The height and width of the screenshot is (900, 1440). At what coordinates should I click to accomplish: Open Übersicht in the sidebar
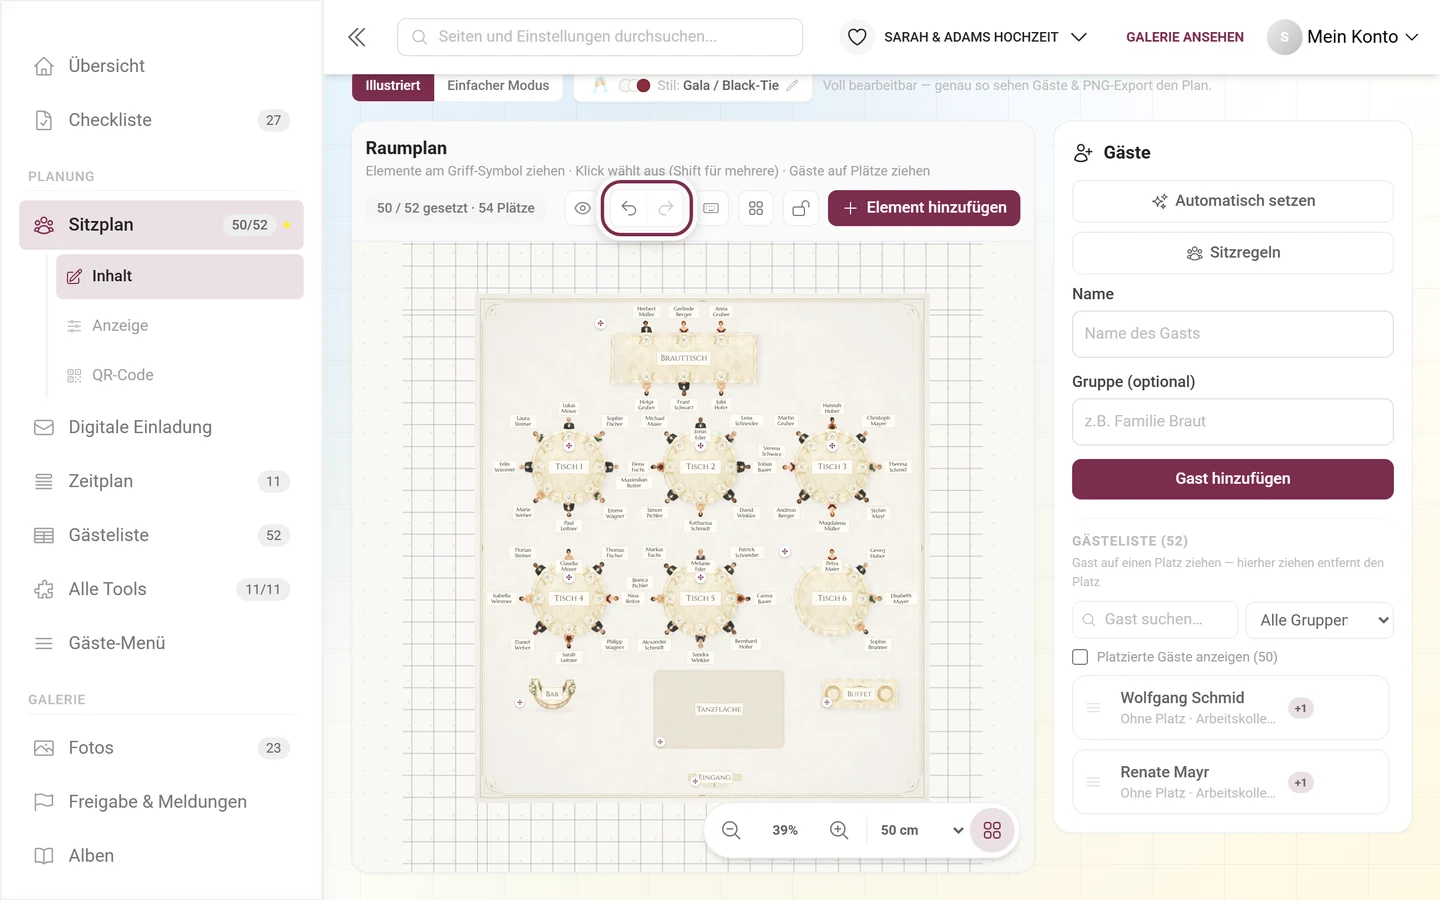click(161, 66)
